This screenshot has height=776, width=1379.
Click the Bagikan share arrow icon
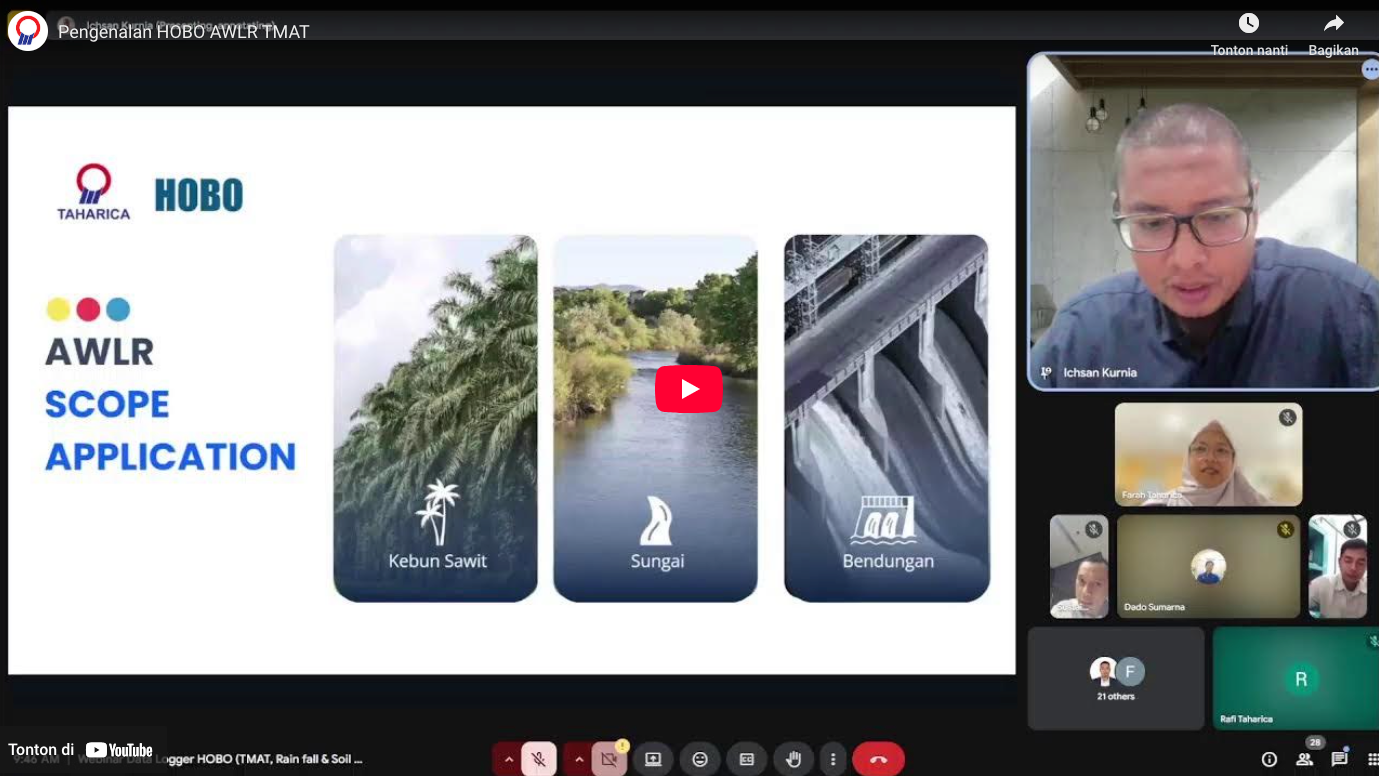pos(1333,23)
